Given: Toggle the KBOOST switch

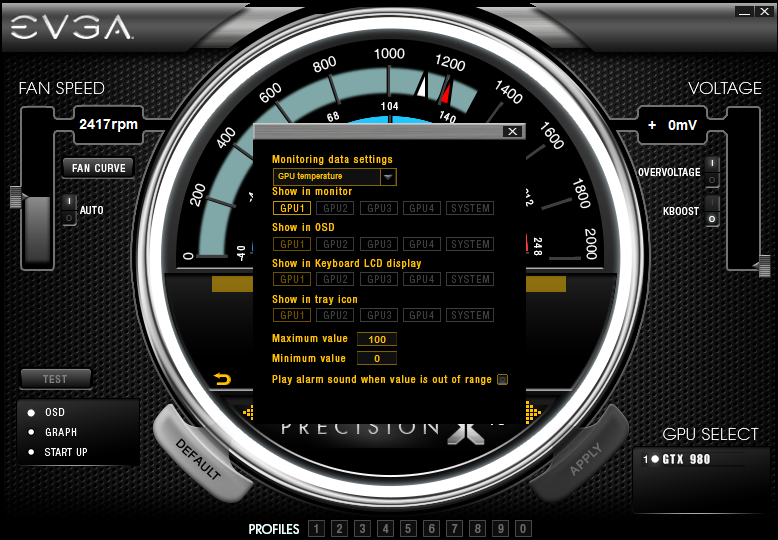Looking at the screenshot, I should 712,210.
